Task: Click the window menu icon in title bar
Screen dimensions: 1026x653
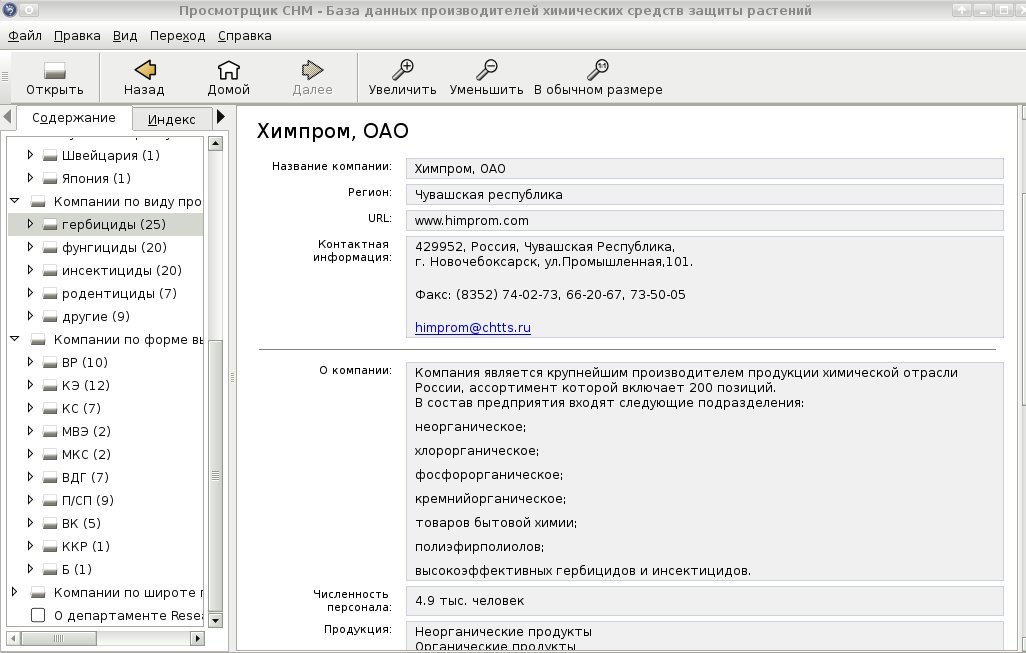Action: tap(9, 10)
